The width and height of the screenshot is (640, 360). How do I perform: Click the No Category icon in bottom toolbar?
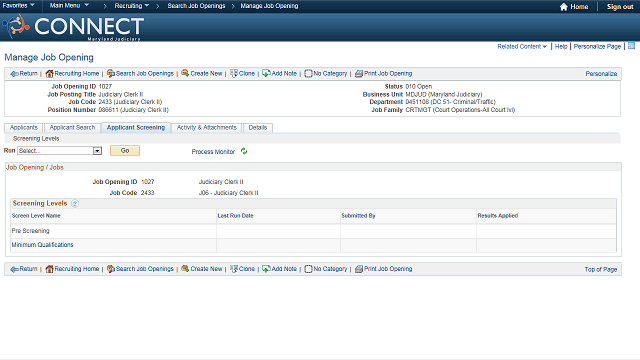click(x=308, y=269)
